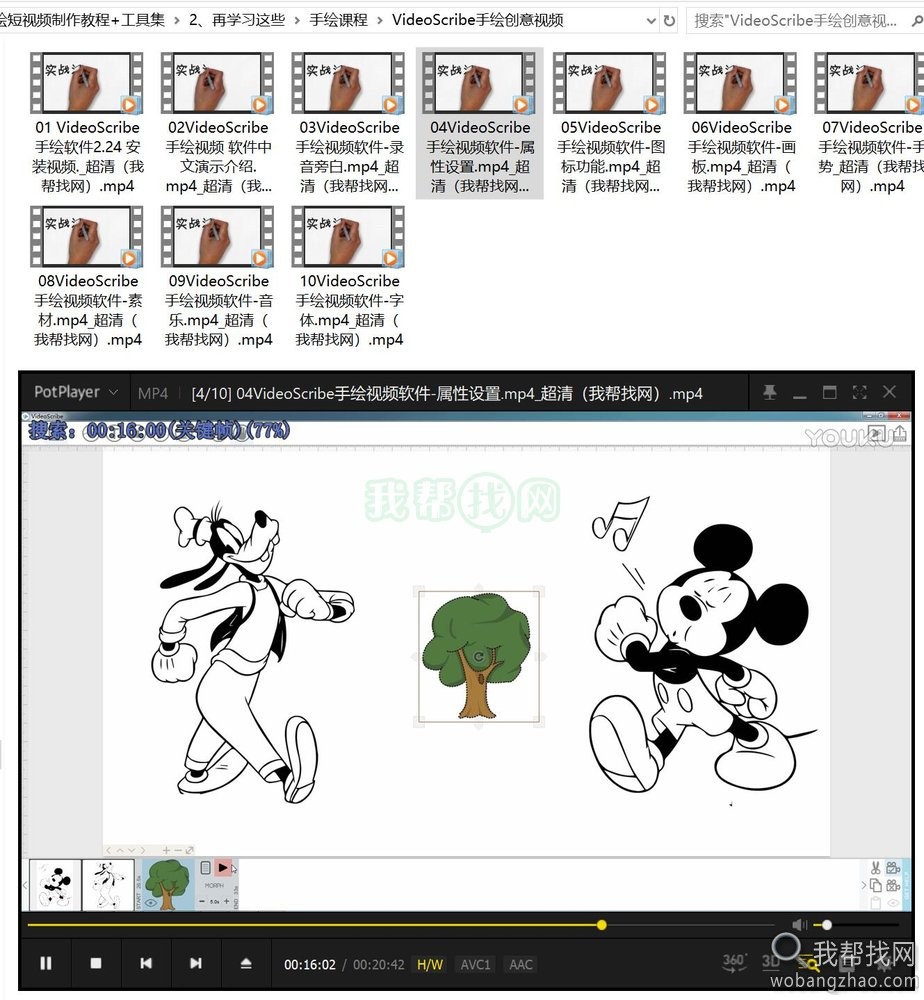Click the current time 00:16:02 display

310,964
